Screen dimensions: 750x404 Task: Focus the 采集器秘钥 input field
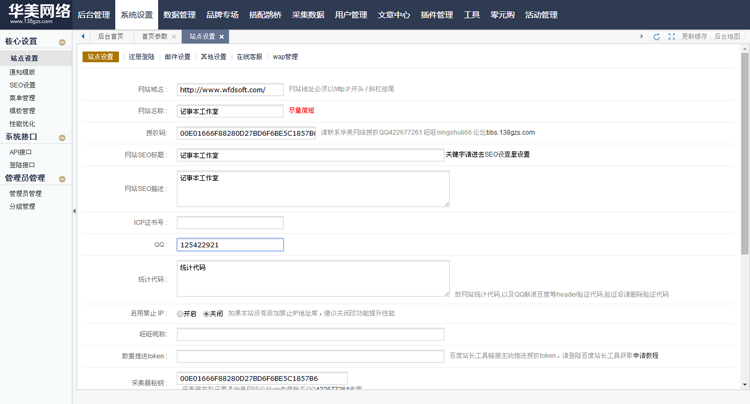point(262,378)
